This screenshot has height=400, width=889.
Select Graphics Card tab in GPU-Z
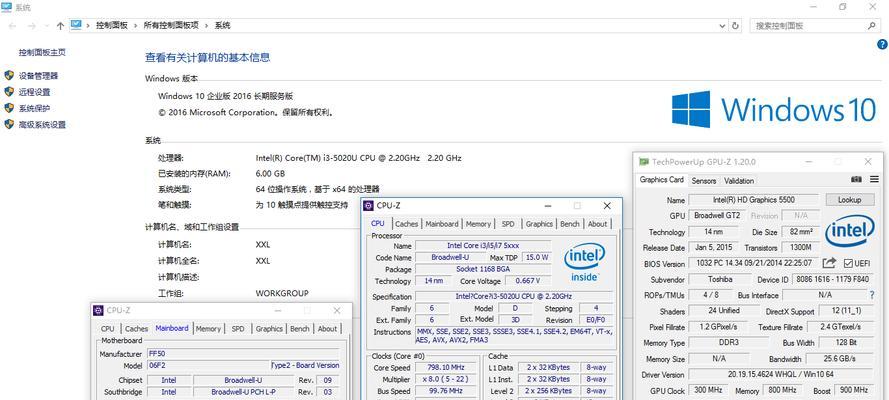tap(662, 180)
